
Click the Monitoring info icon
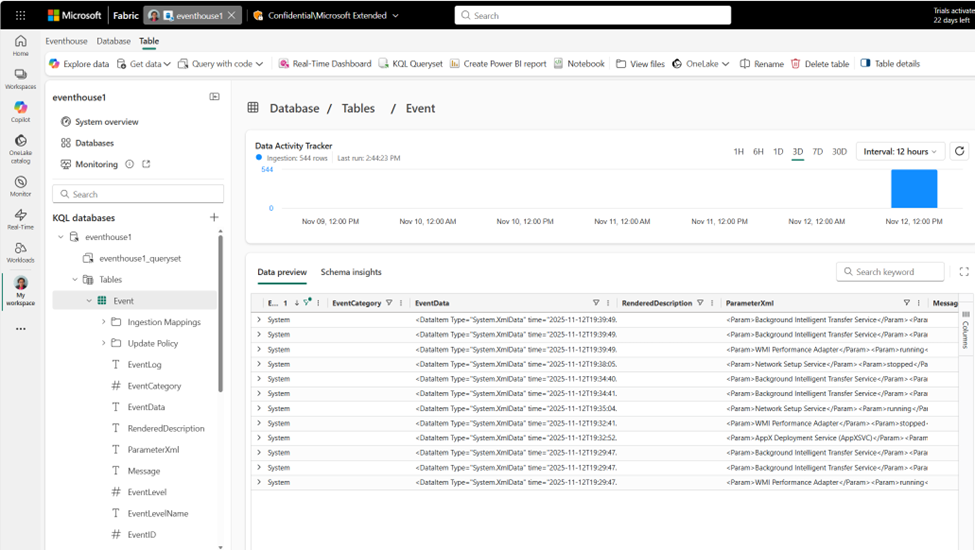pyautogui.click(x=129, y=164)
